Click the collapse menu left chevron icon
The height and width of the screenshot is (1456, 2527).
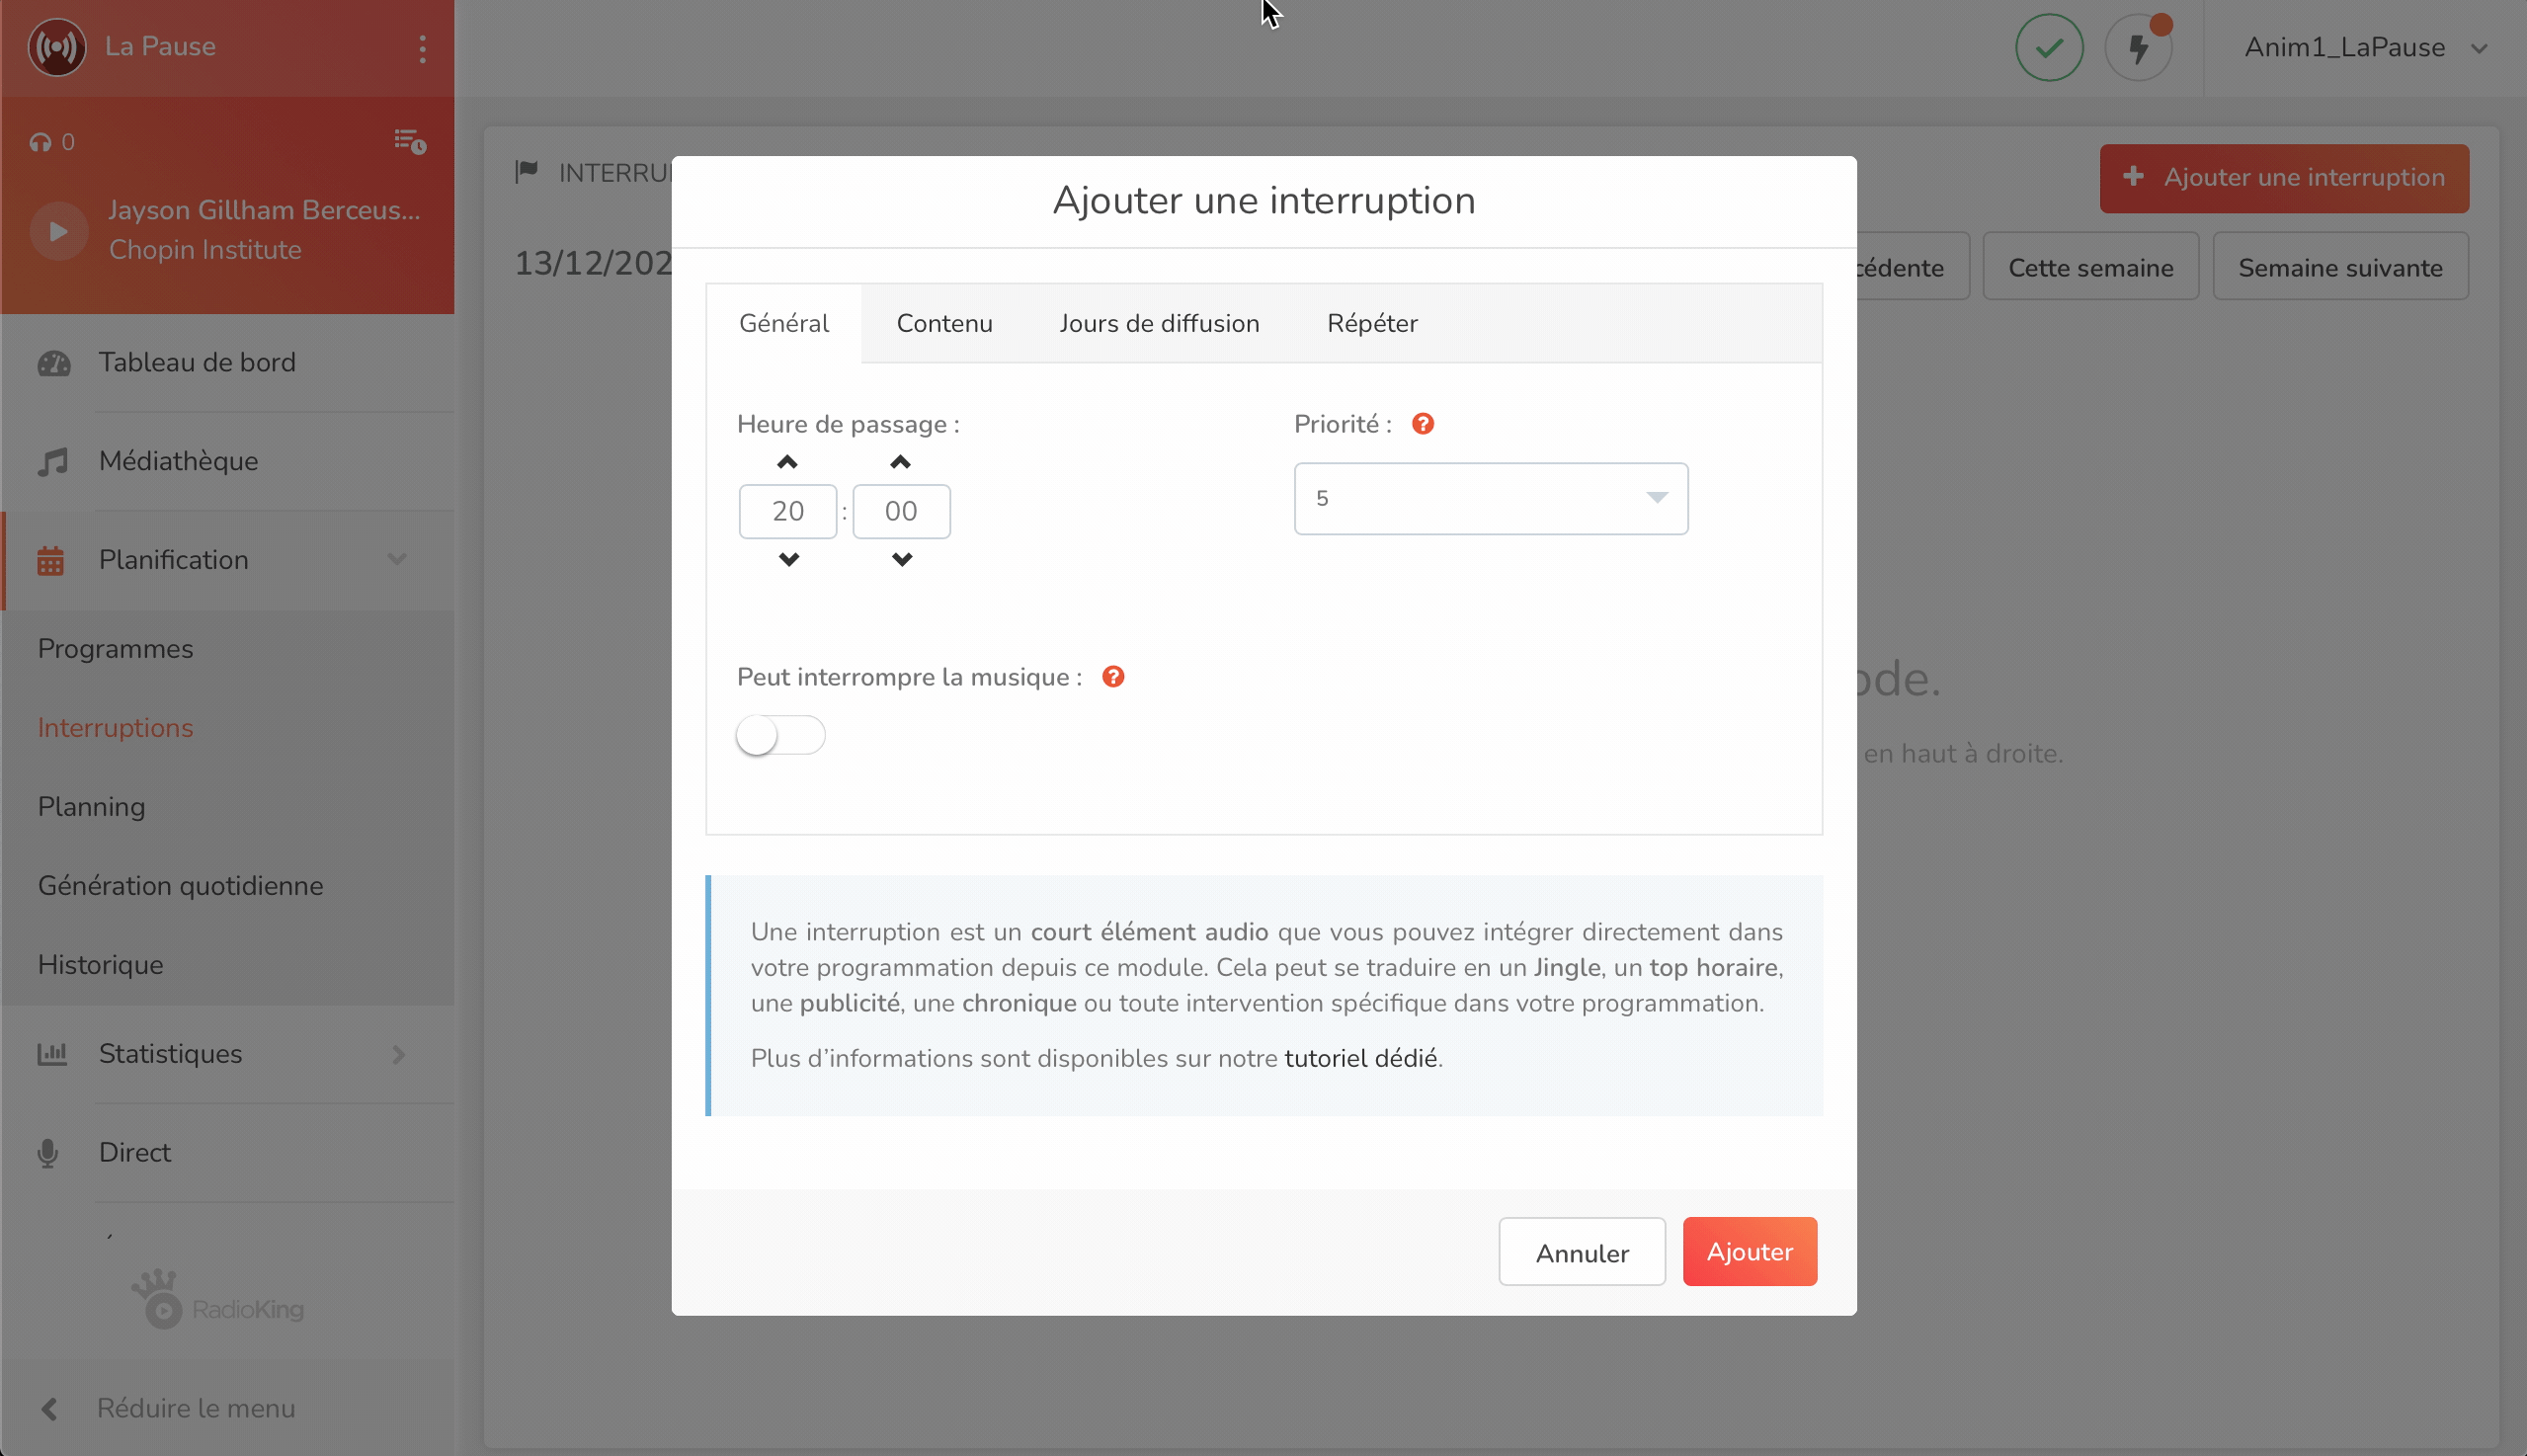point(48,1409)
